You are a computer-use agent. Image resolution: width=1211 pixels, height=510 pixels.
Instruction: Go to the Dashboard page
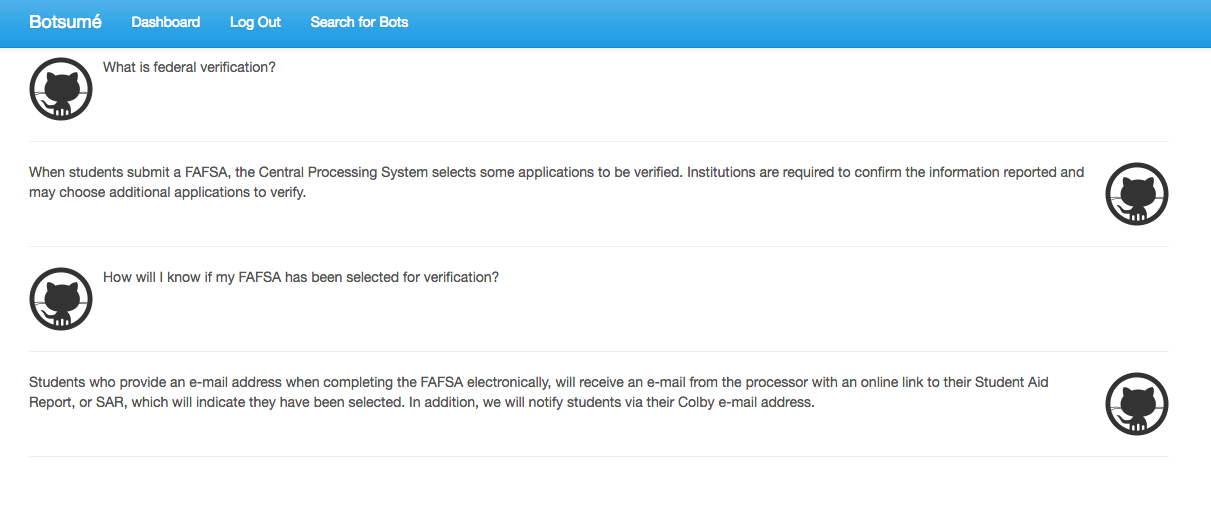165,22
